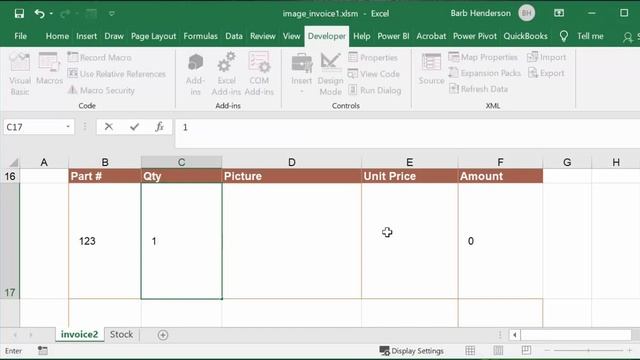Image resolution: width=640 pixels, height=360 pixels.
Task: Open Expansion Packs
Action: (x=484, y=73)
